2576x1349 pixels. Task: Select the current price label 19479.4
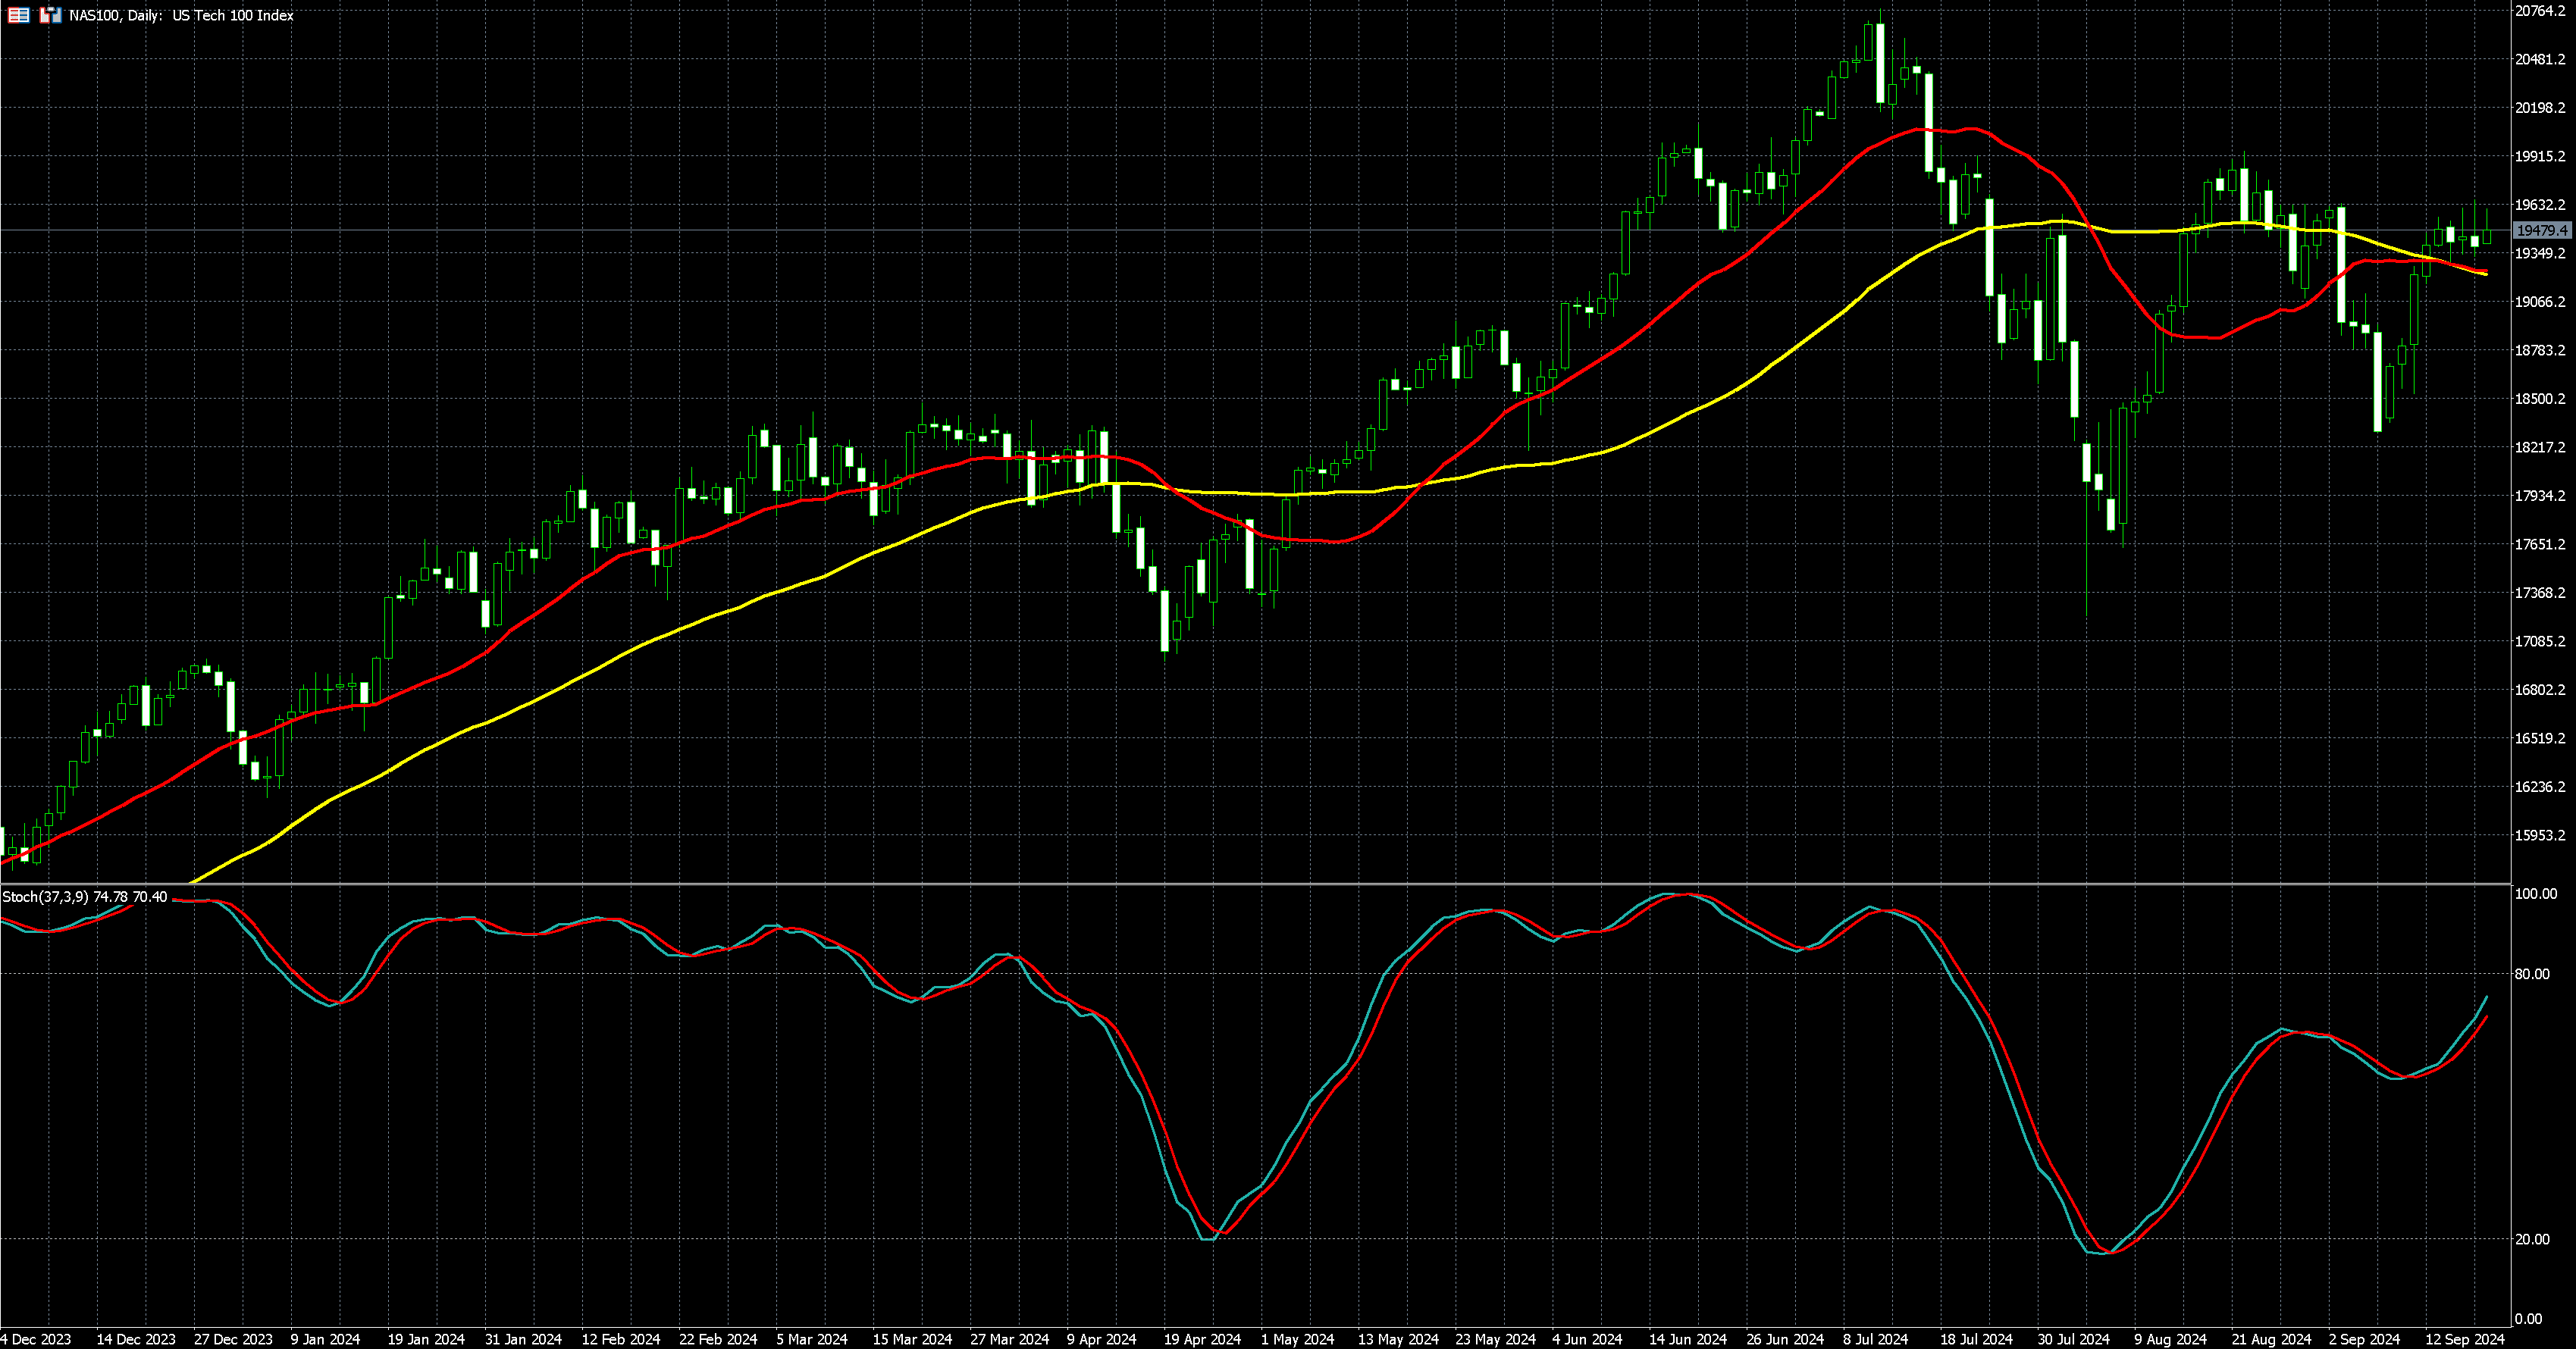pyautogui.click(x=2541, y=231)
